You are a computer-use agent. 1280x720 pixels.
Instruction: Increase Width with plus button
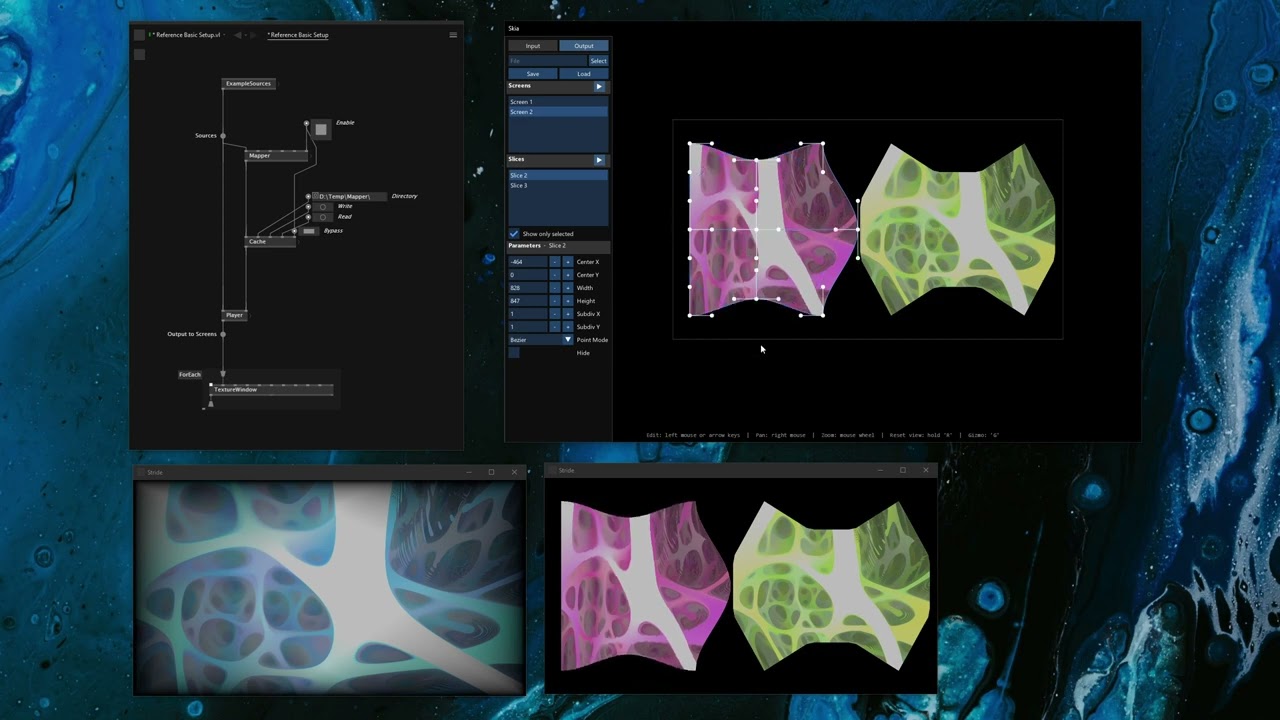568,288
